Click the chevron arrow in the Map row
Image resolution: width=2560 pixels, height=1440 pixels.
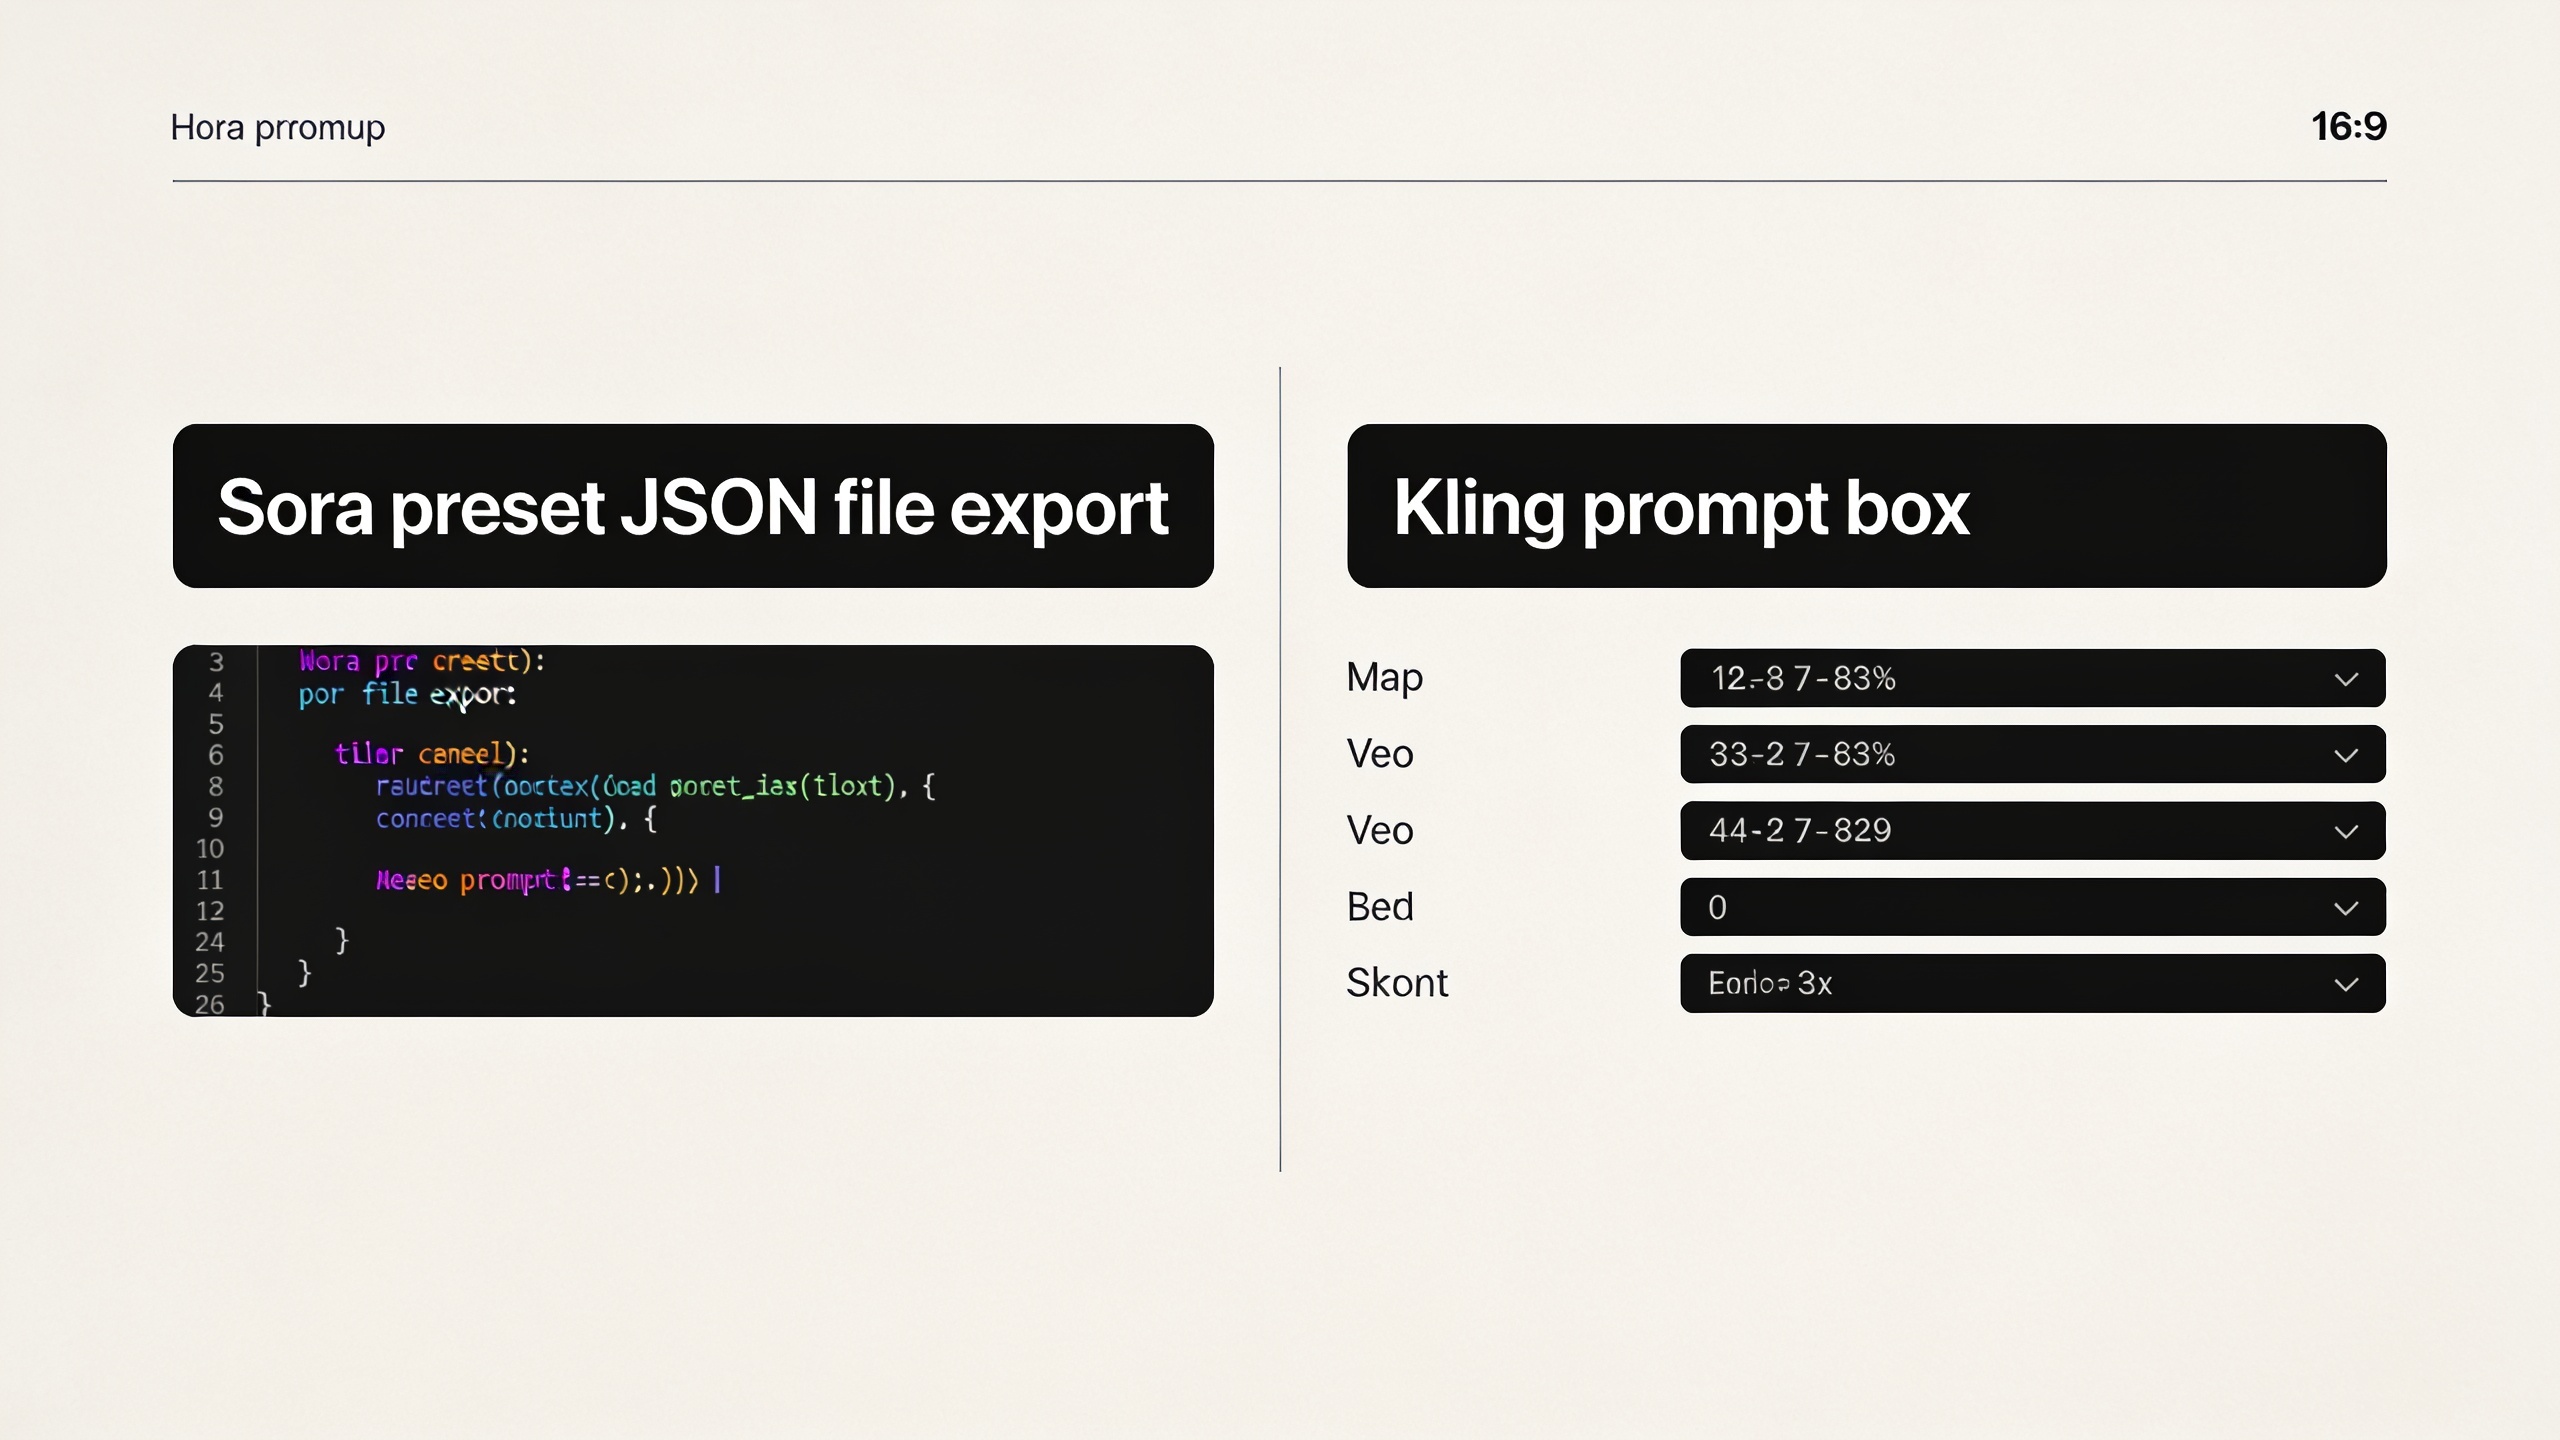pos(2346,679)
